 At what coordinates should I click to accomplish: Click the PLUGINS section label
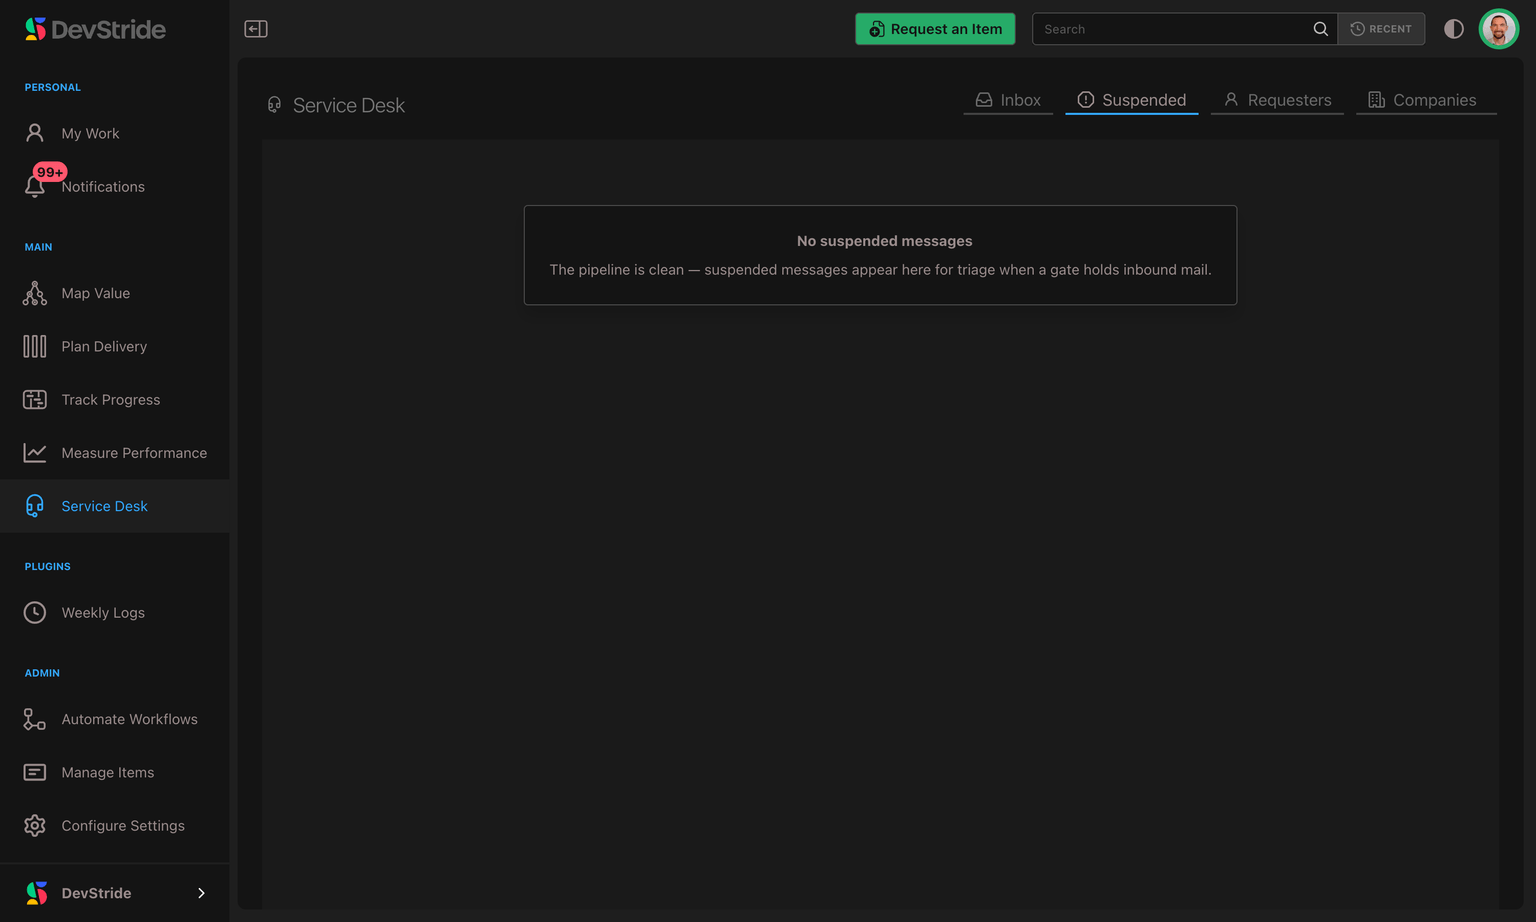(x=47, y=566)
